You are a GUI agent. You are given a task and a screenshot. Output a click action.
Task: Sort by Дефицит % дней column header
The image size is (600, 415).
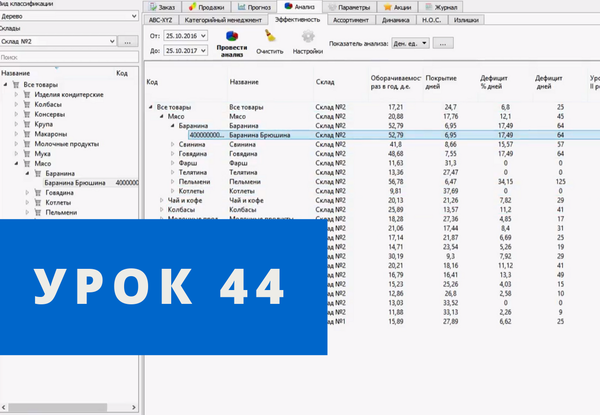tap(504, 82)
